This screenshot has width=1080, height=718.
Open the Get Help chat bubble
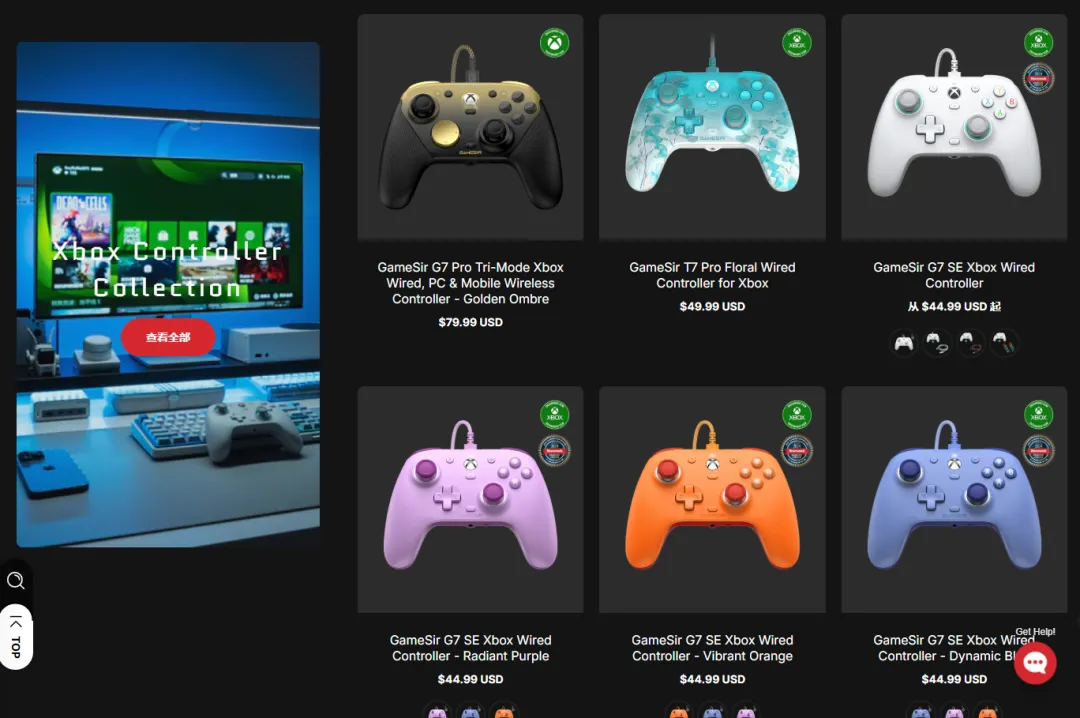[x=1035, y=663]
